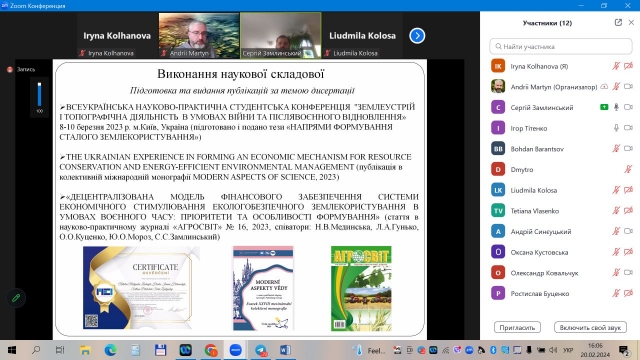Click the blue vertical volume bar in the Zoom window
The image size is (640, 360).
point(40,95)
